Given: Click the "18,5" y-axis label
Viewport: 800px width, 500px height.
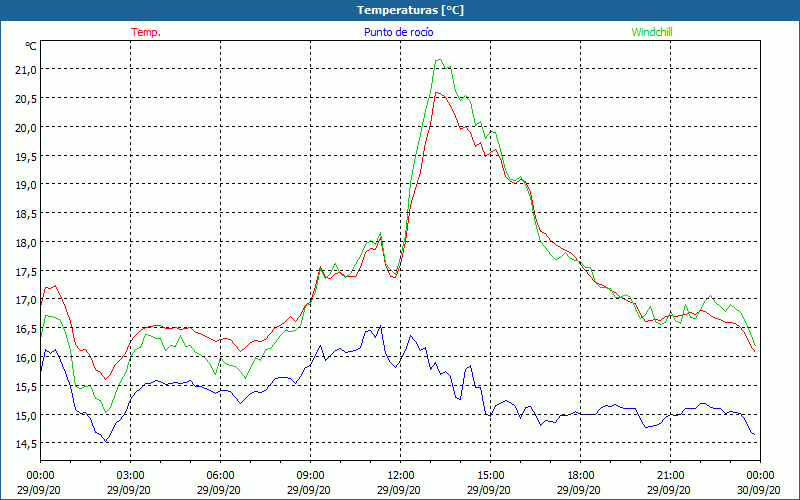Looking at the screenshot, I should (x=26, y=214).
